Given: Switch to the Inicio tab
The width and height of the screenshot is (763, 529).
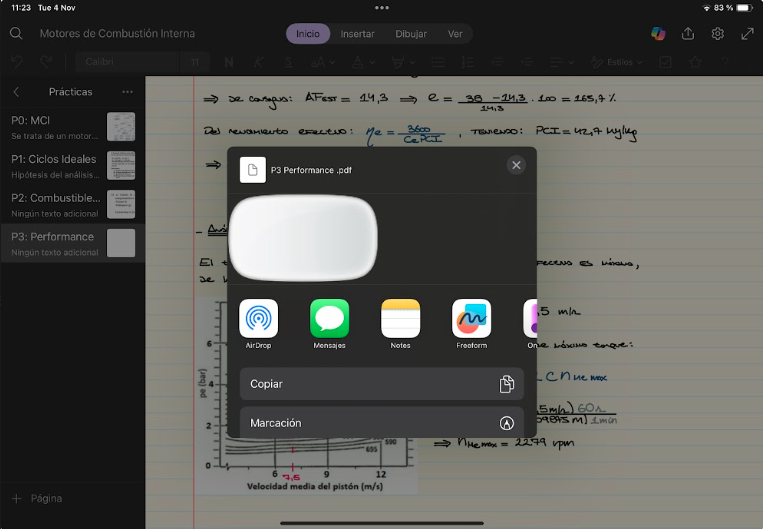Looking at the screenshot, I should click(308, 34).
